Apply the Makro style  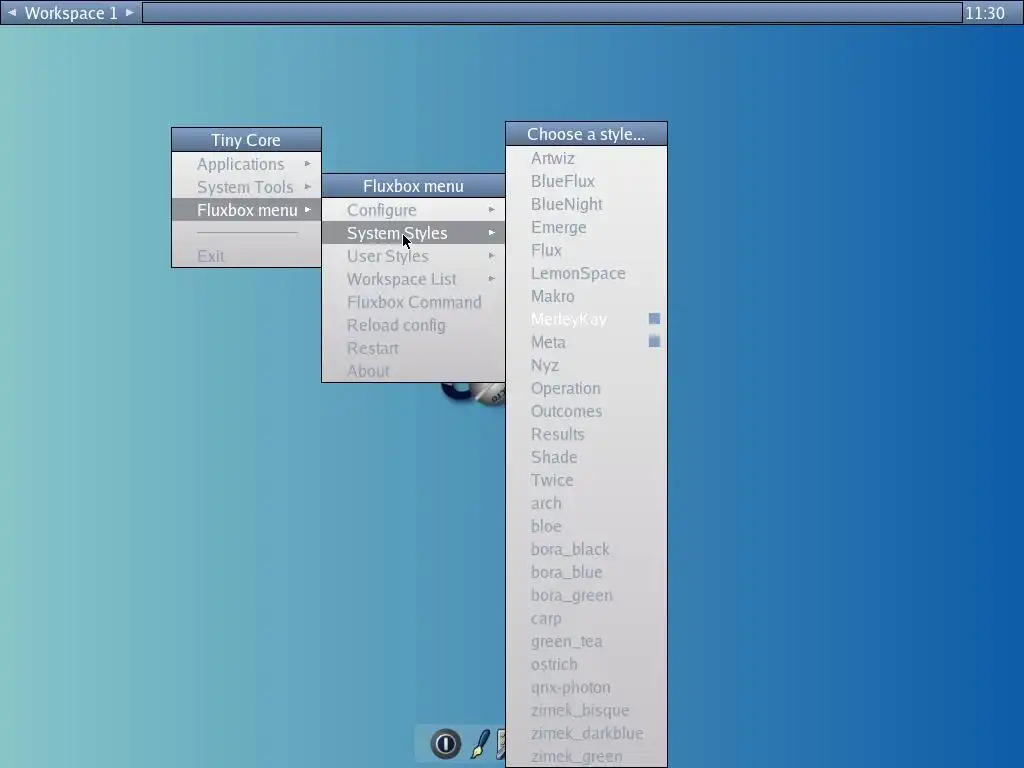[586, 296]
